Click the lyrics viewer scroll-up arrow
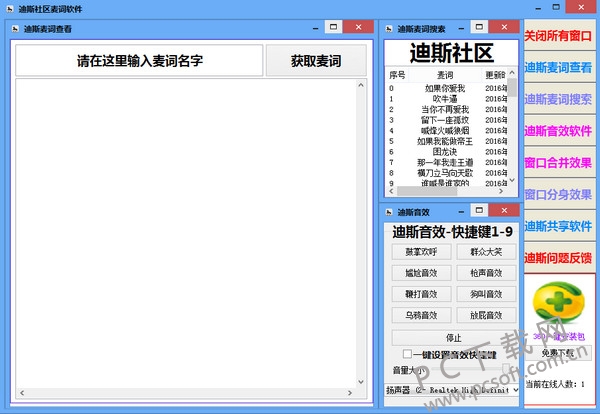 click(x=361, y=85)
